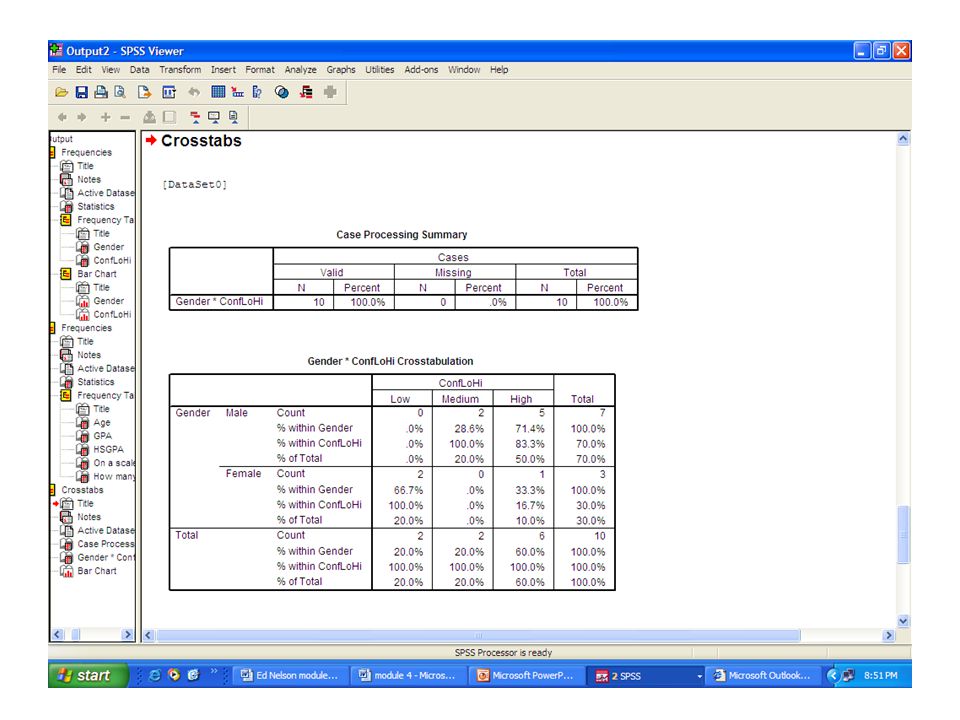Click the Insert Text toolbar icon

click(233, 117)
